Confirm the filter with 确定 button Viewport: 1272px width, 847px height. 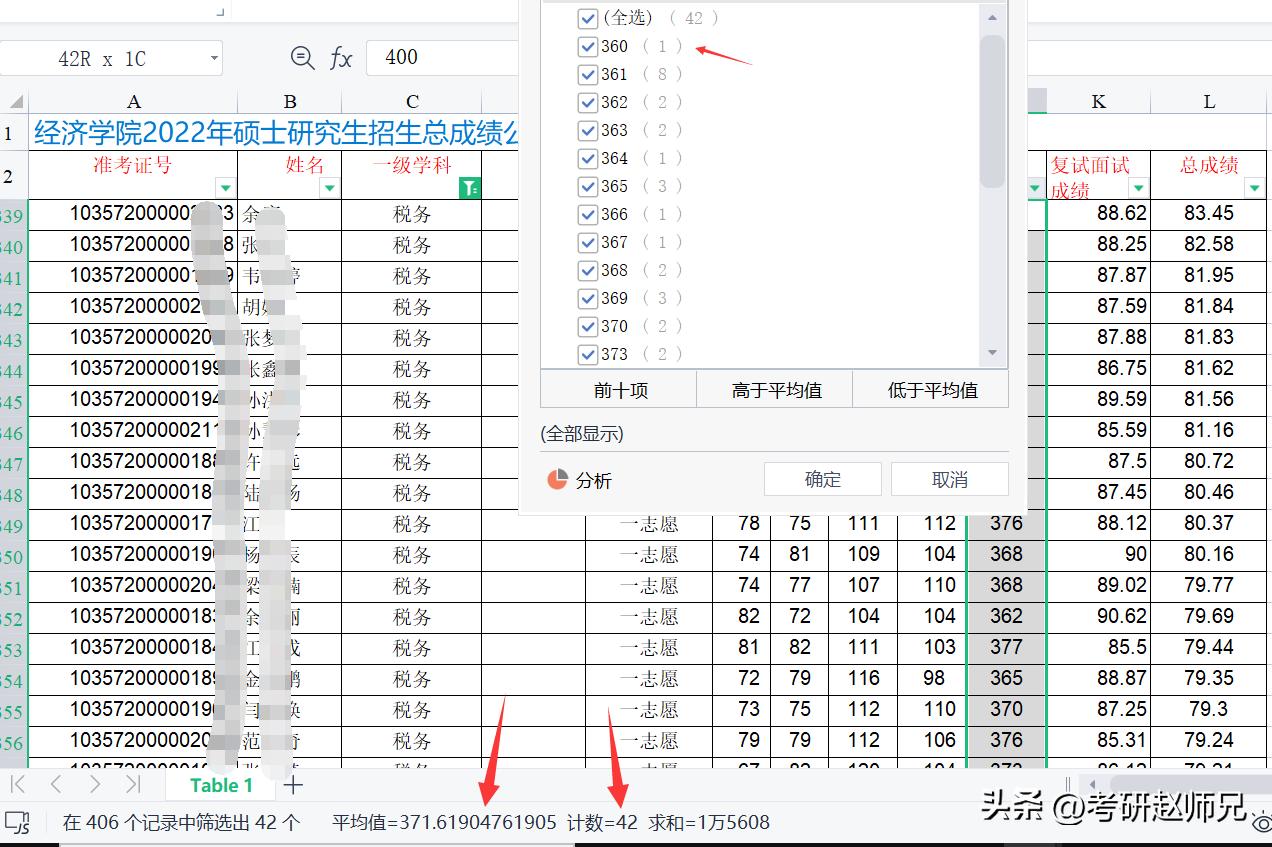point(821,479)
